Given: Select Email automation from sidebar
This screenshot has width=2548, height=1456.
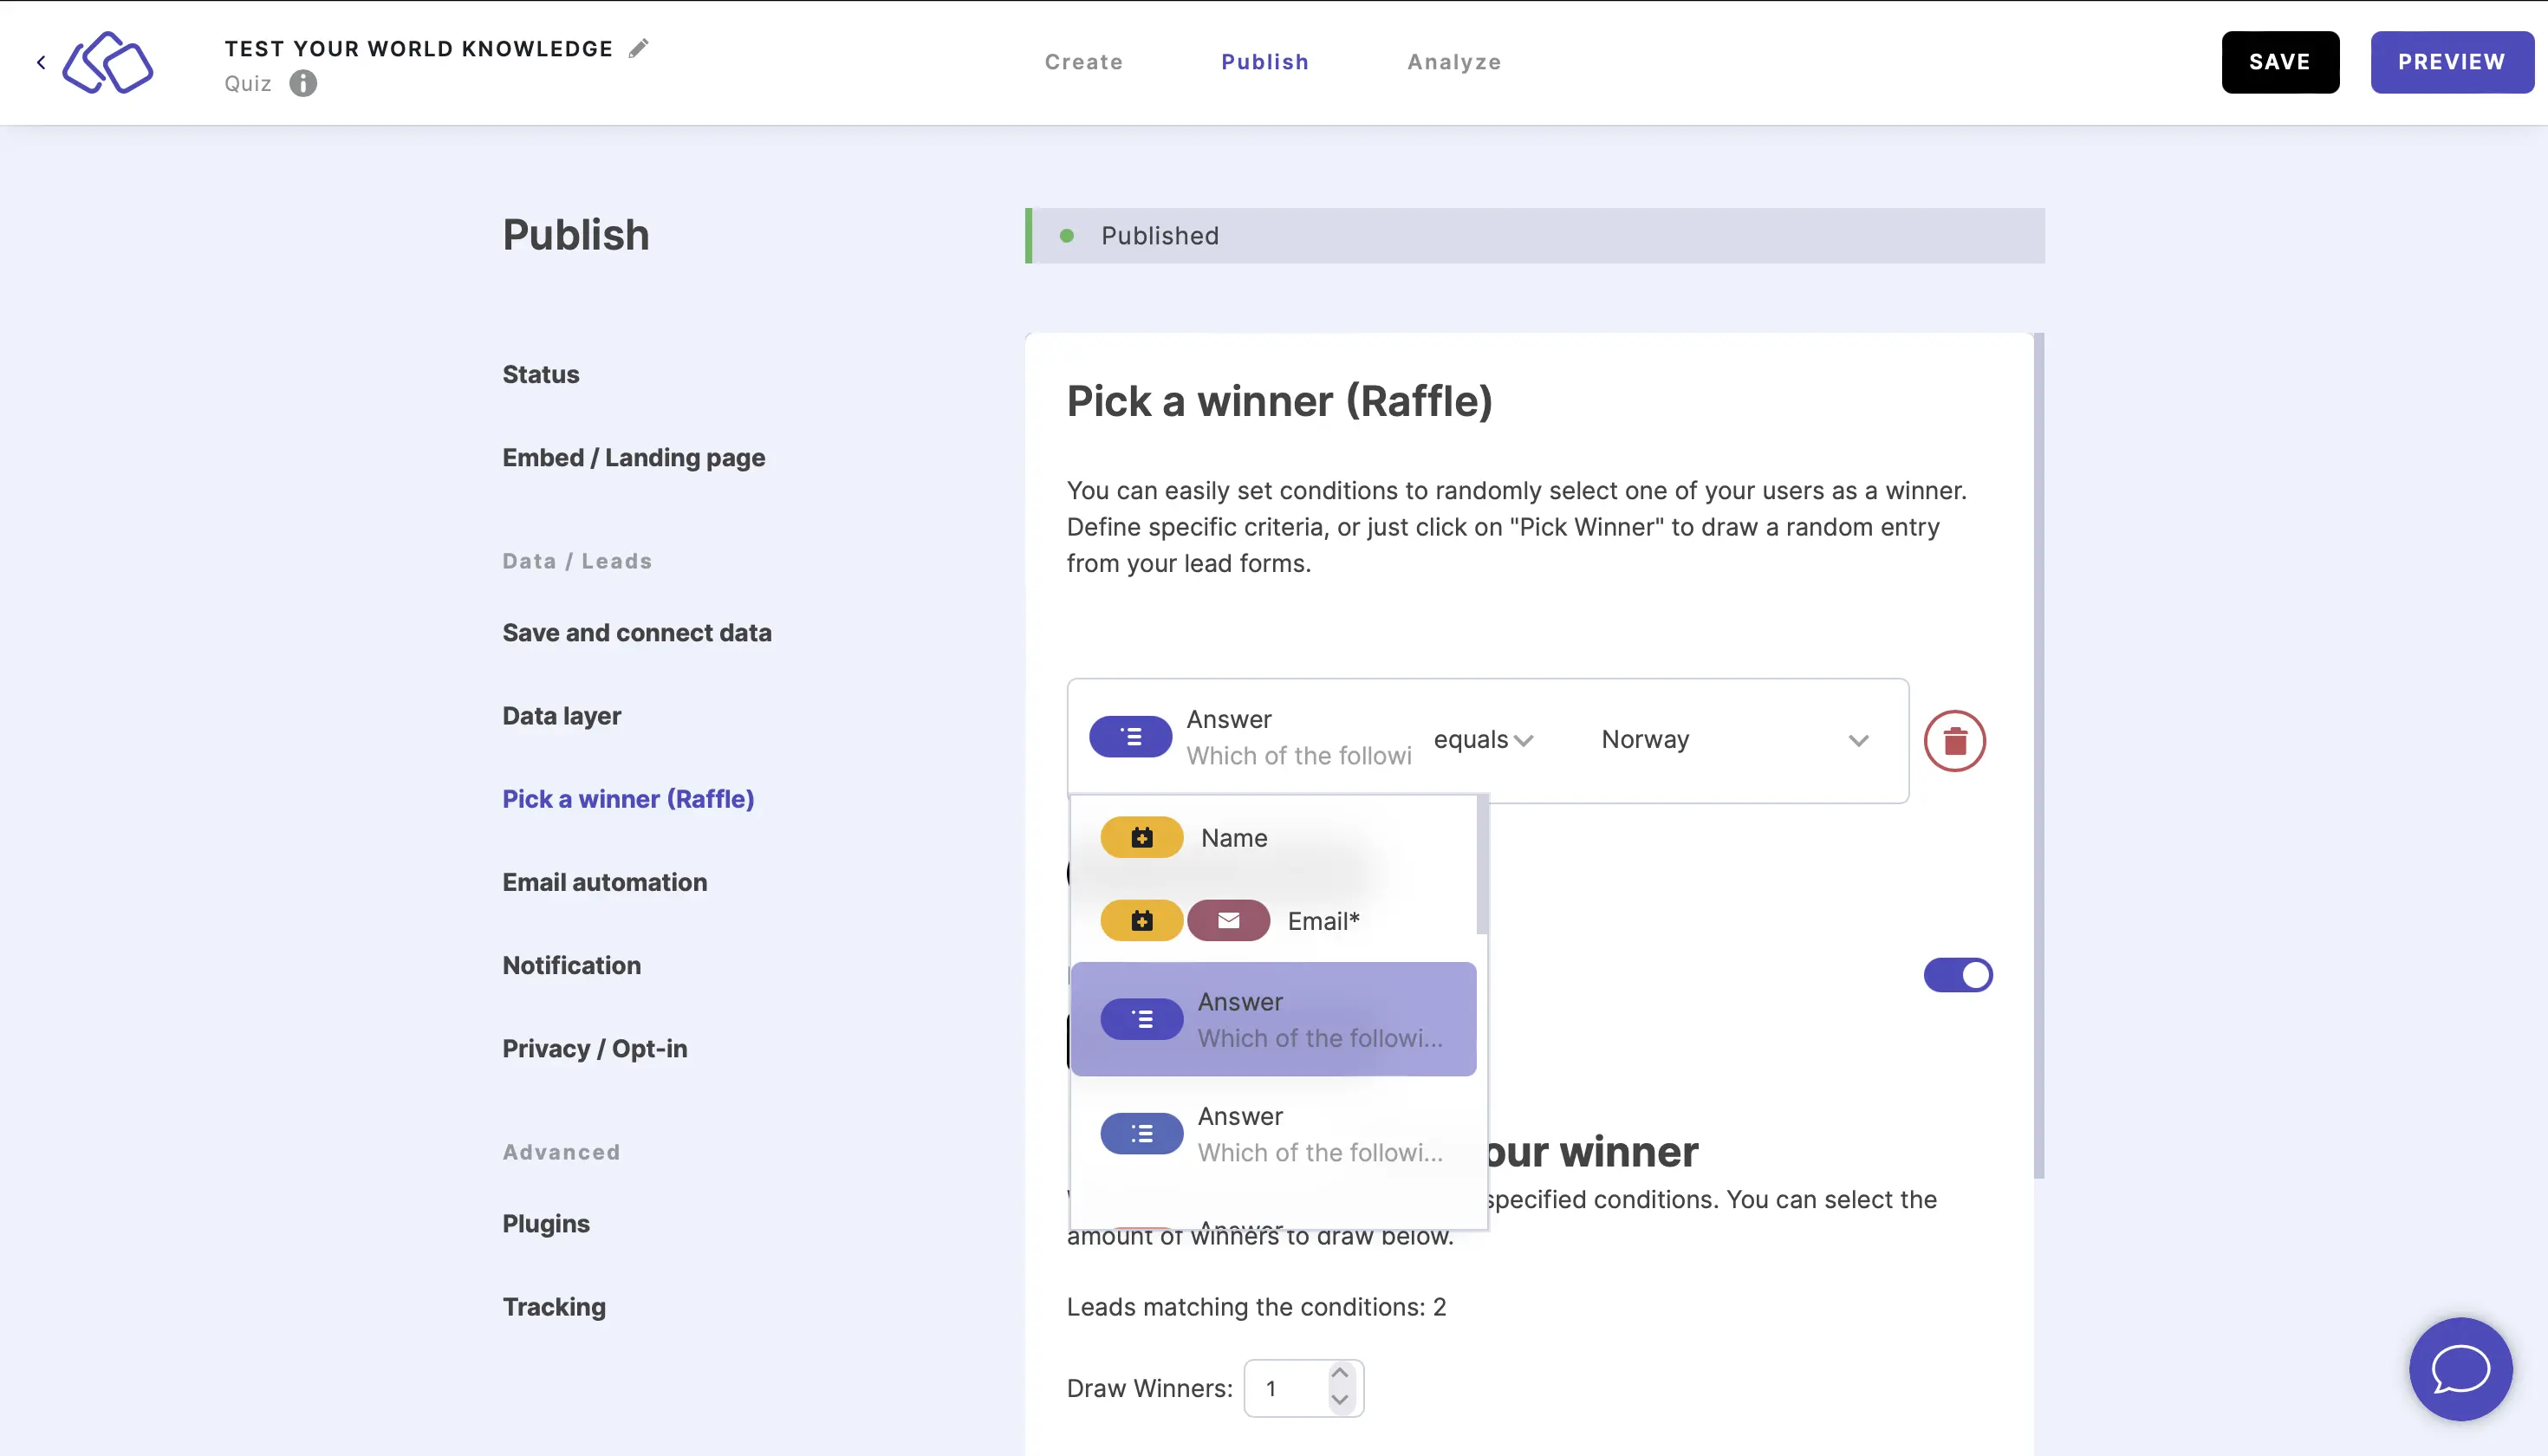Looking at the screenshot, I should pos(604,882).
